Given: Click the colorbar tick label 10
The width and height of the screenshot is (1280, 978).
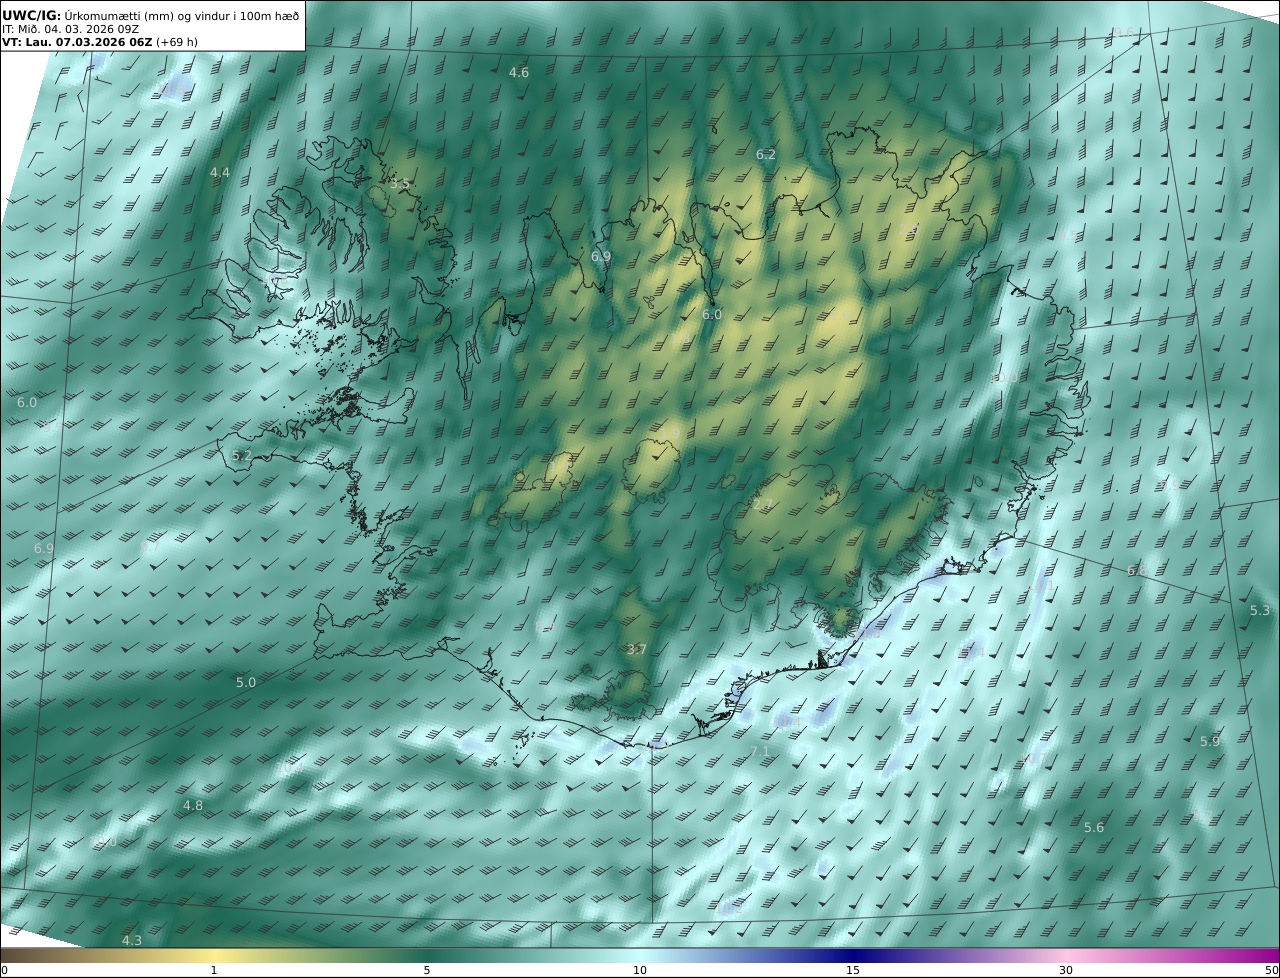Looking at the screenshot, I should point(640,970).
